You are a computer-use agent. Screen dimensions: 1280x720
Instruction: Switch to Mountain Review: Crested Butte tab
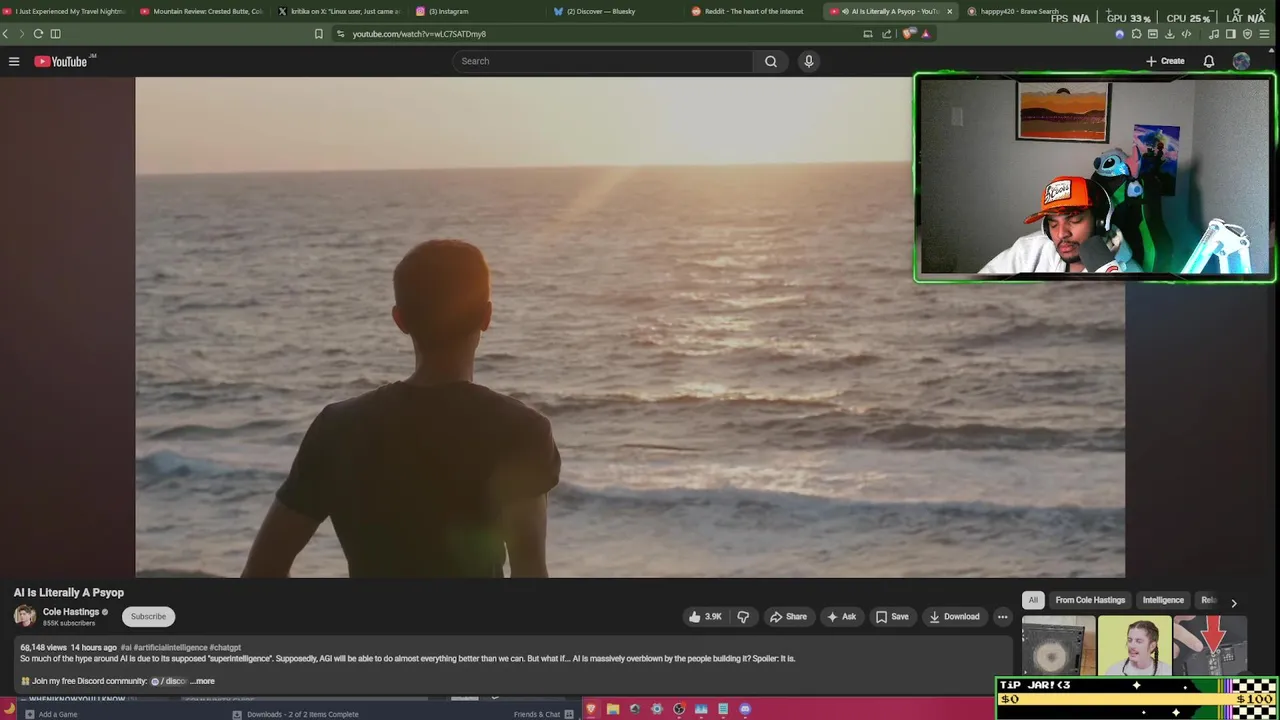(200, 11)
